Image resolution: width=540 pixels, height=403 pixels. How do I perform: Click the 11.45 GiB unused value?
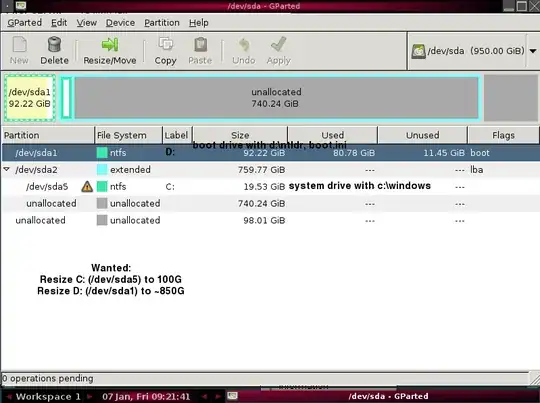(x=444, y=153)
